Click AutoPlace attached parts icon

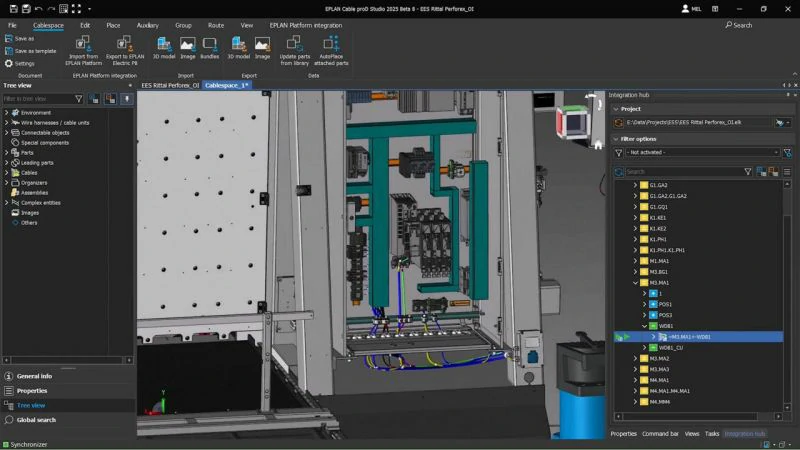pyautogui.click(x=331, y=44)
